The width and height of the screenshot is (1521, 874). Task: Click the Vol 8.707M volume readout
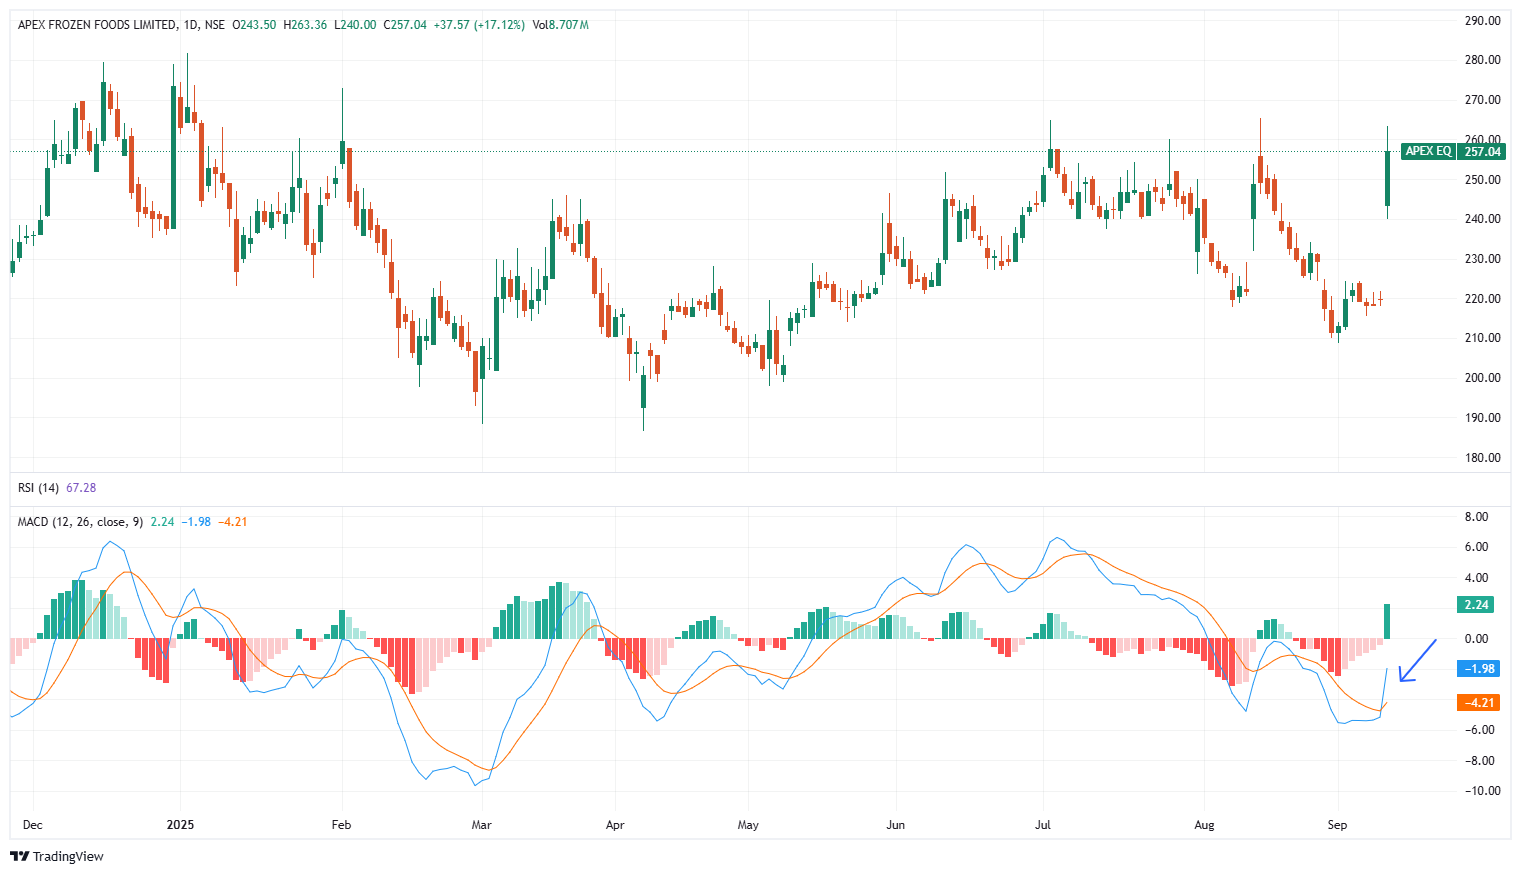coord(560,25)
